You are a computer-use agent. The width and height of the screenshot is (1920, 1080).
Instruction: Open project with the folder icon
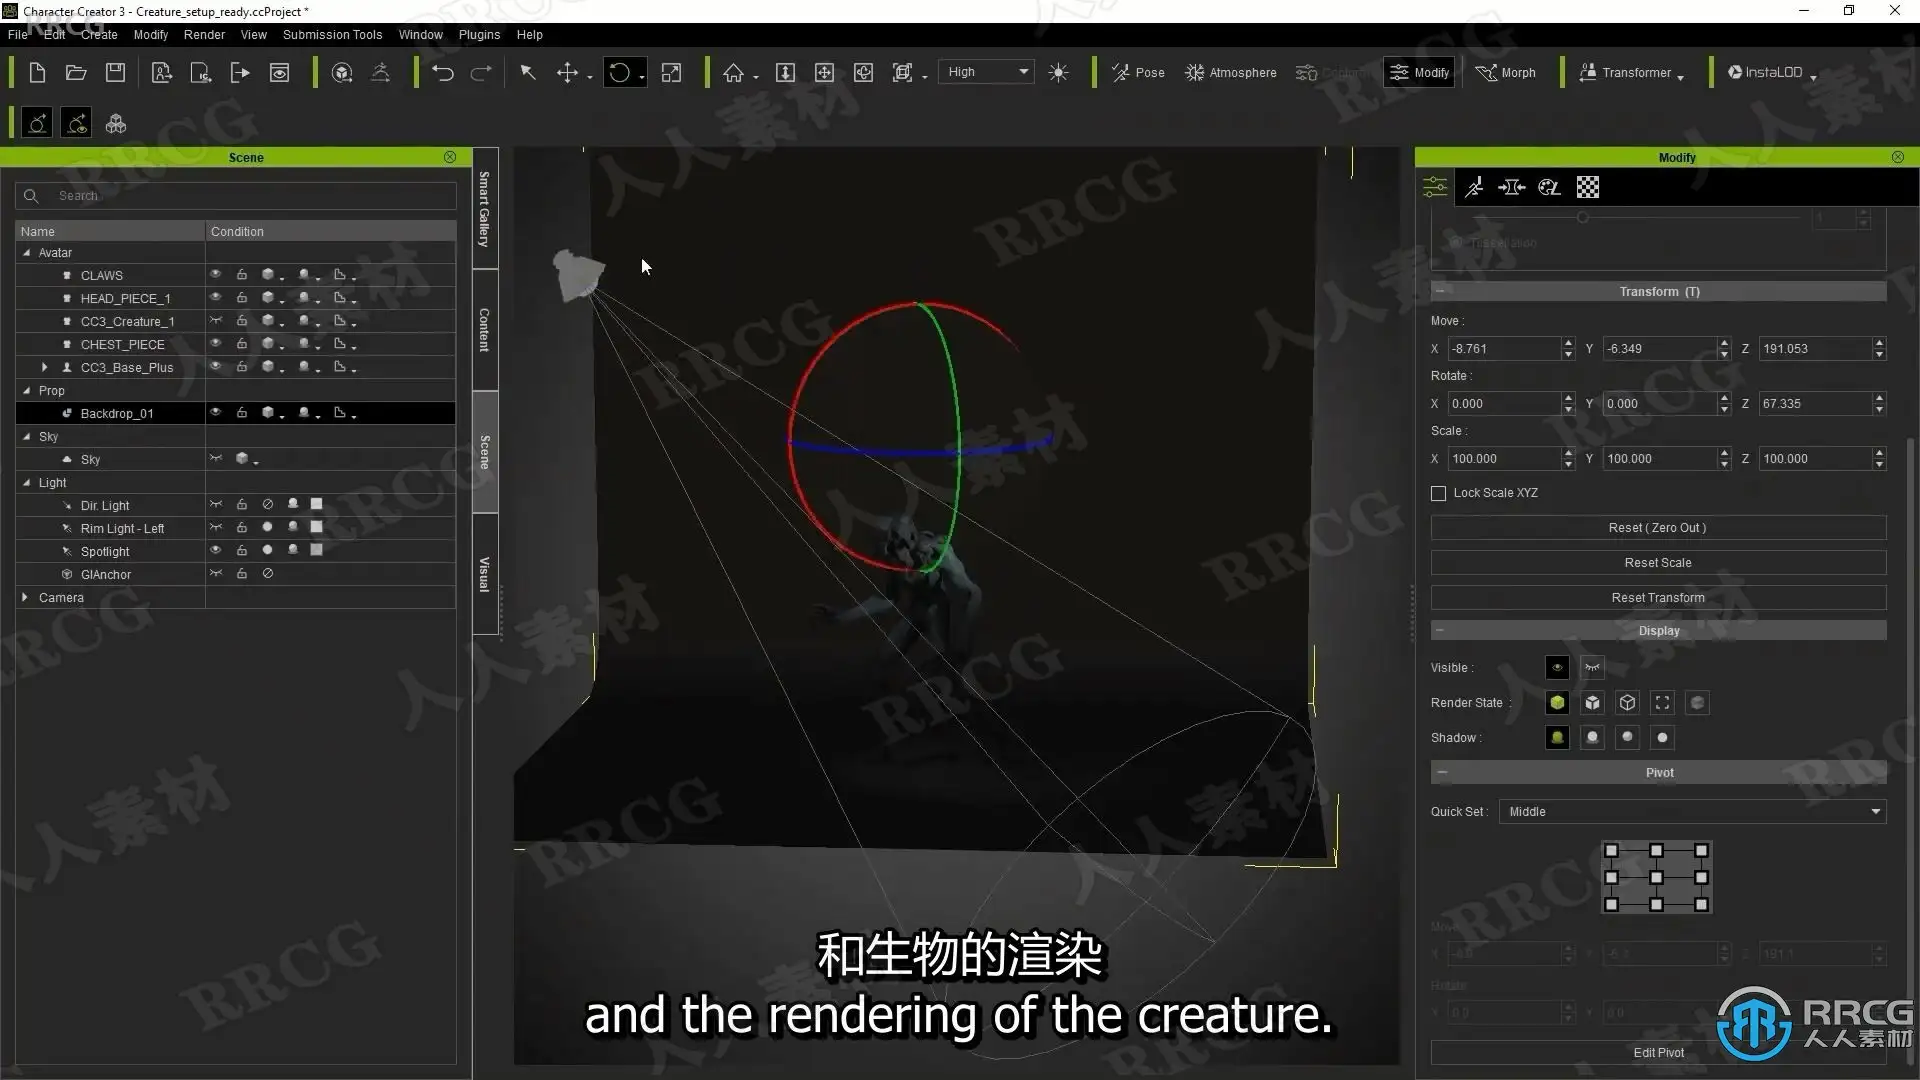pyautogui.click(x=76, y=72)
